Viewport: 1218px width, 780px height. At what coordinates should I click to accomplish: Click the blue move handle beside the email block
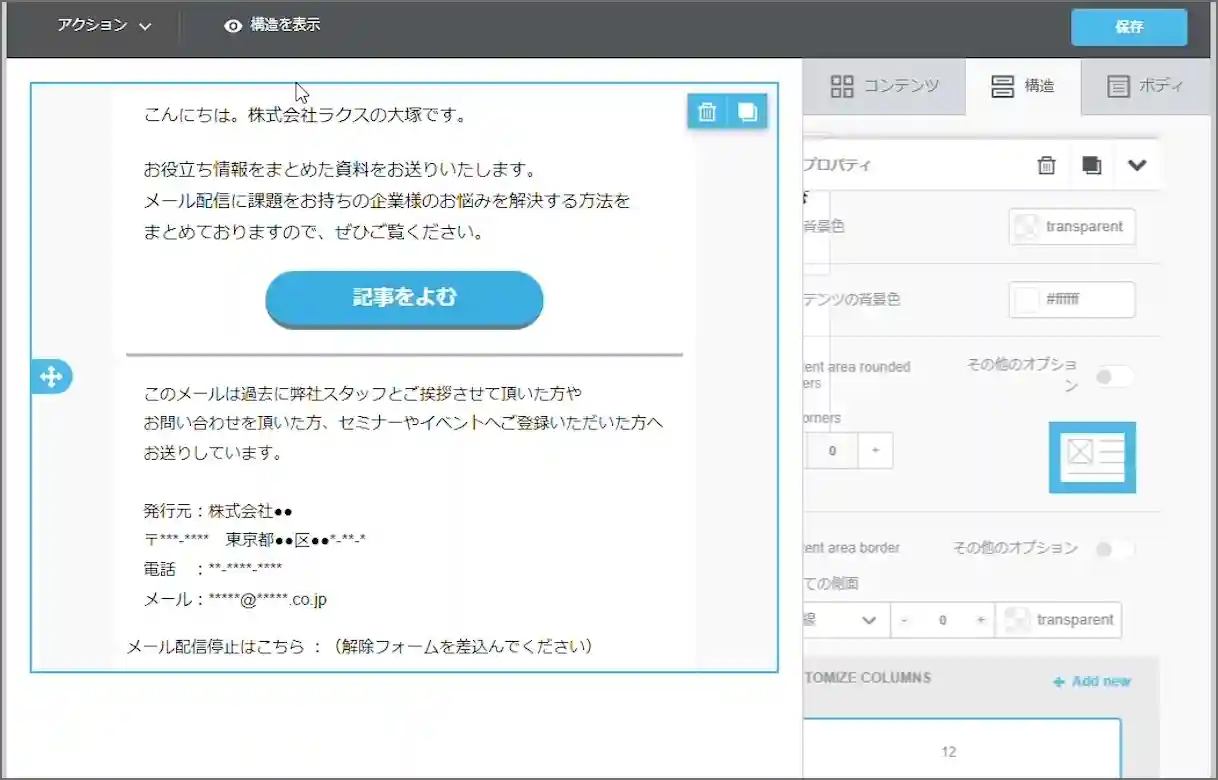click(x=51, y=376)
